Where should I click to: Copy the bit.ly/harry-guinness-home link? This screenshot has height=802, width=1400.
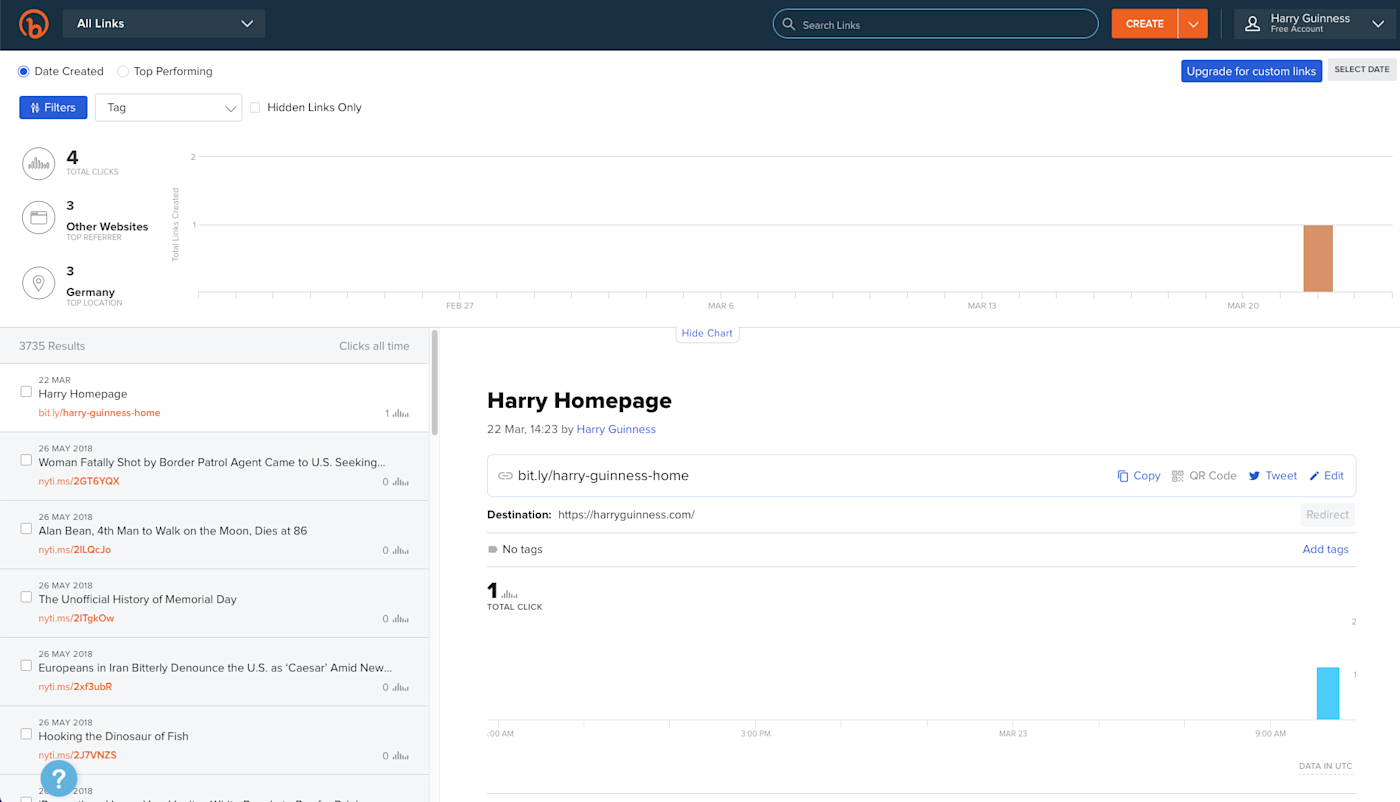pos(1139,476)
